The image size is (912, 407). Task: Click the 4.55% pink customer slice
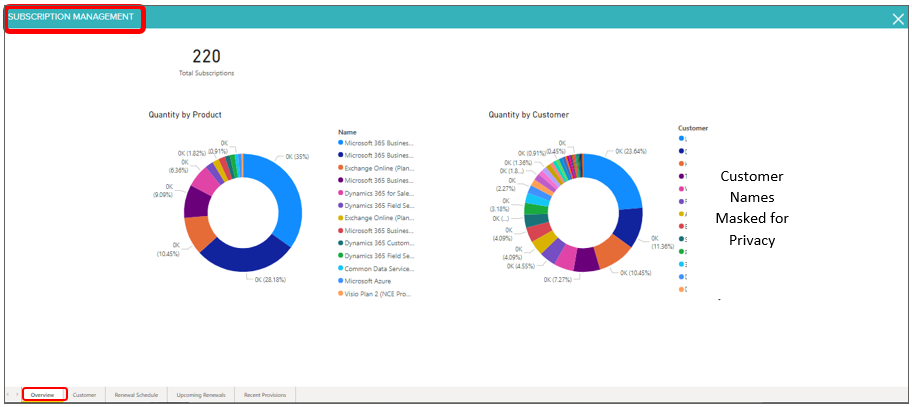(565, 257)
